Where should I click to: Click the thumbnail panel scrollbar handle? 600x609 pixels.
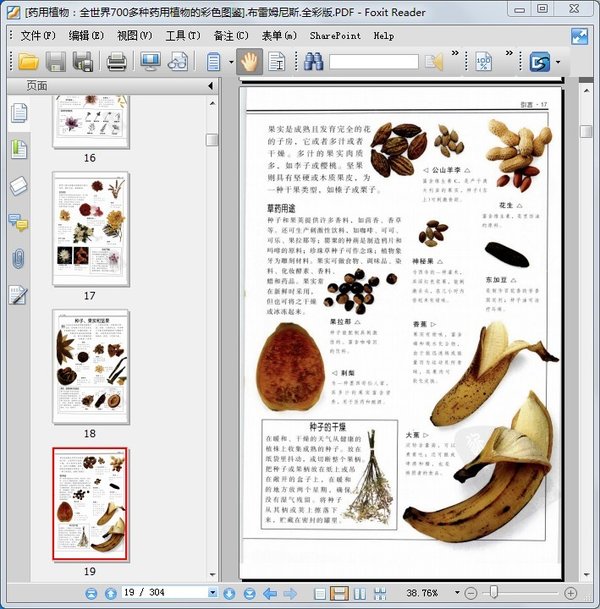tap(212, 140)
